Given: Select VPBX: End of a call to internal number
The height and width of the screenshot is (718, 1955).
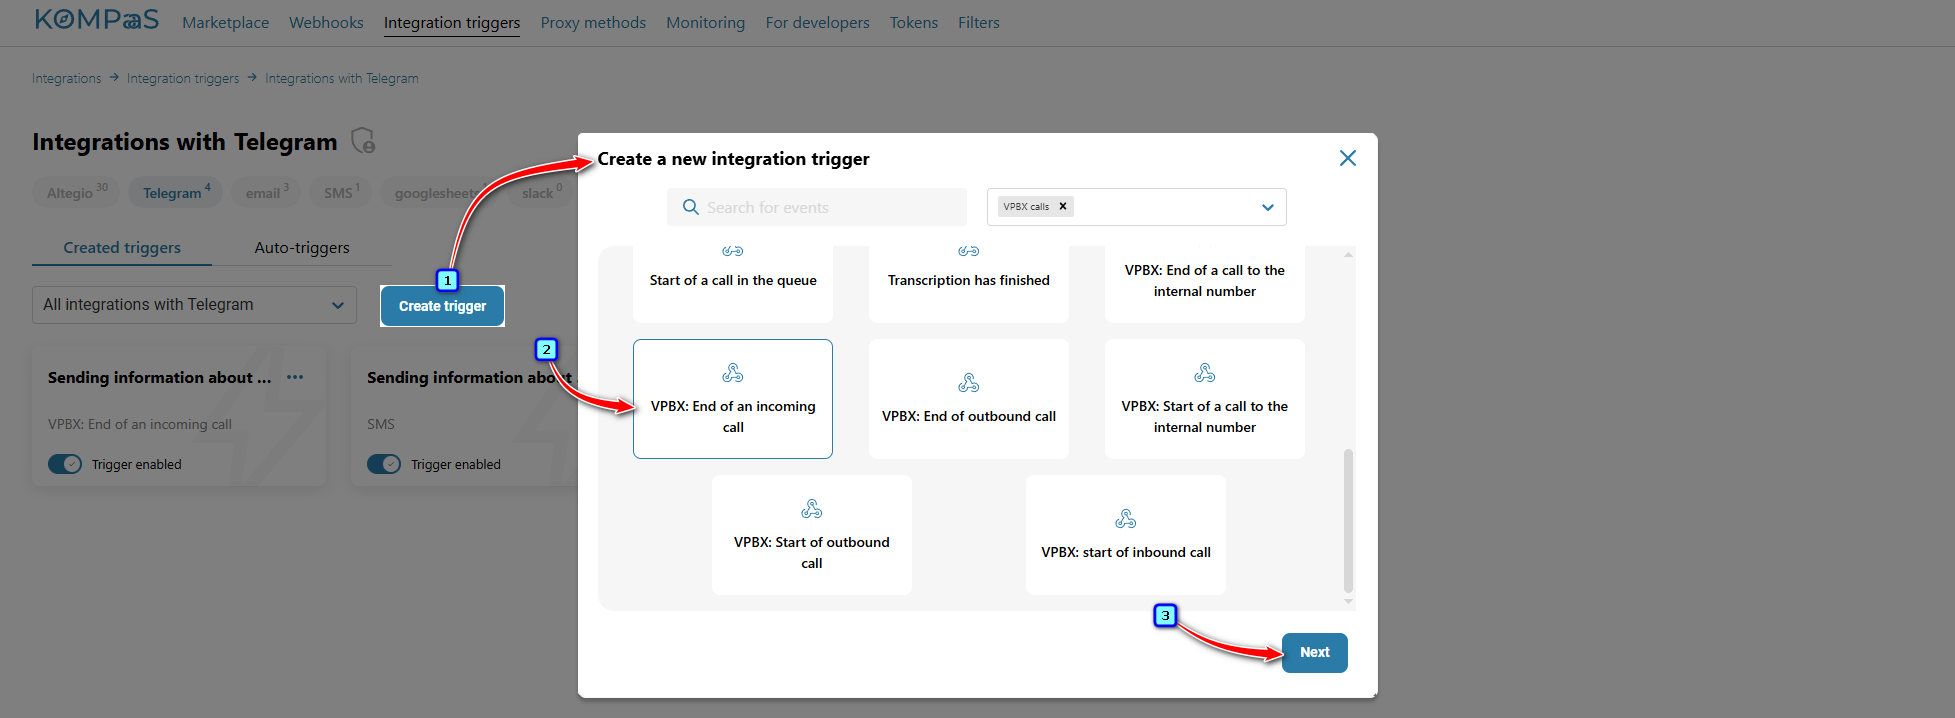Looking at the screenshot, I should 1205,283.
